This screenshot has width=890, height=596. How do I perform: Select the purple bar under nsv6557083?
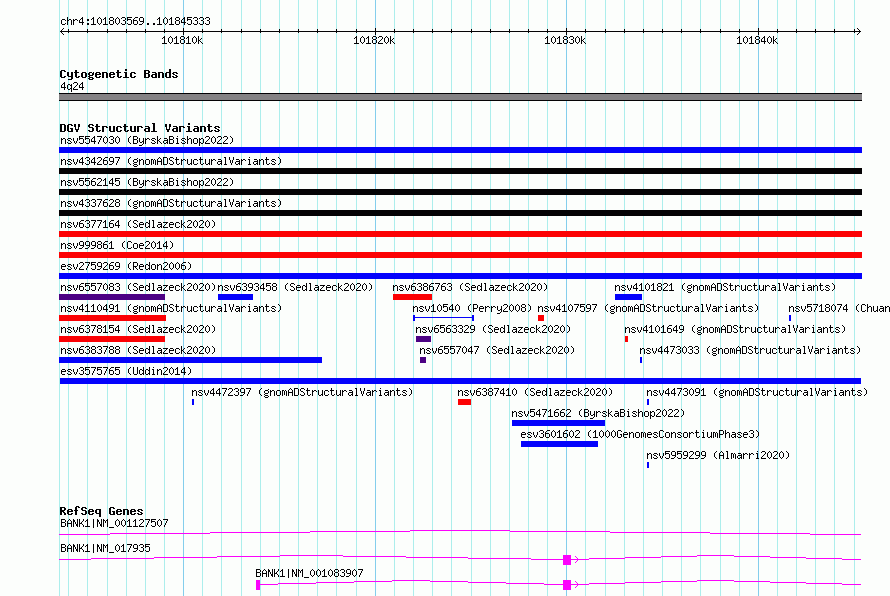[x=112, y=297]
